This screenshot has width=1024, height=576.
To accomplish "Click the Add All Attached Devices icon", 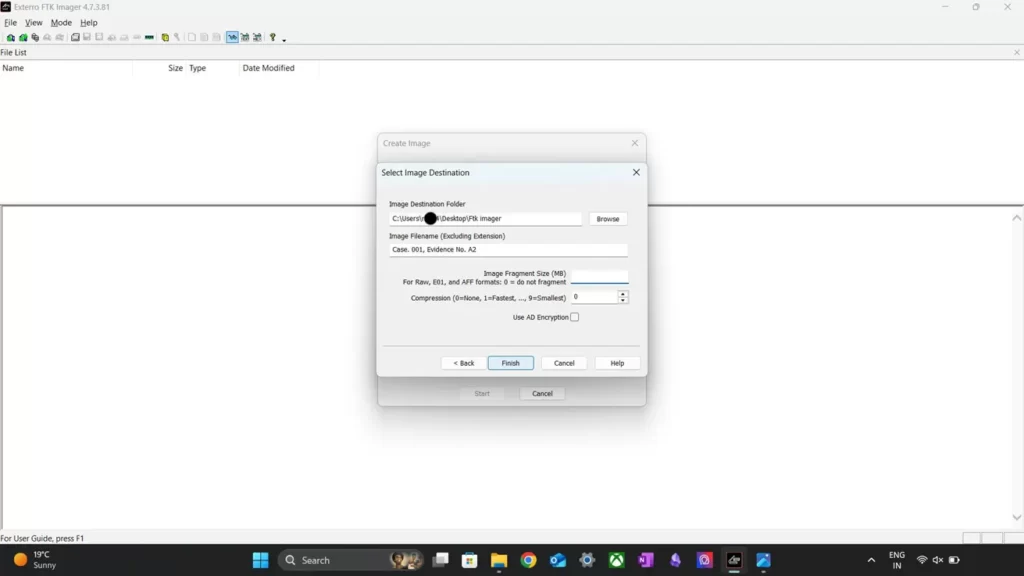I will pos(22,38).
